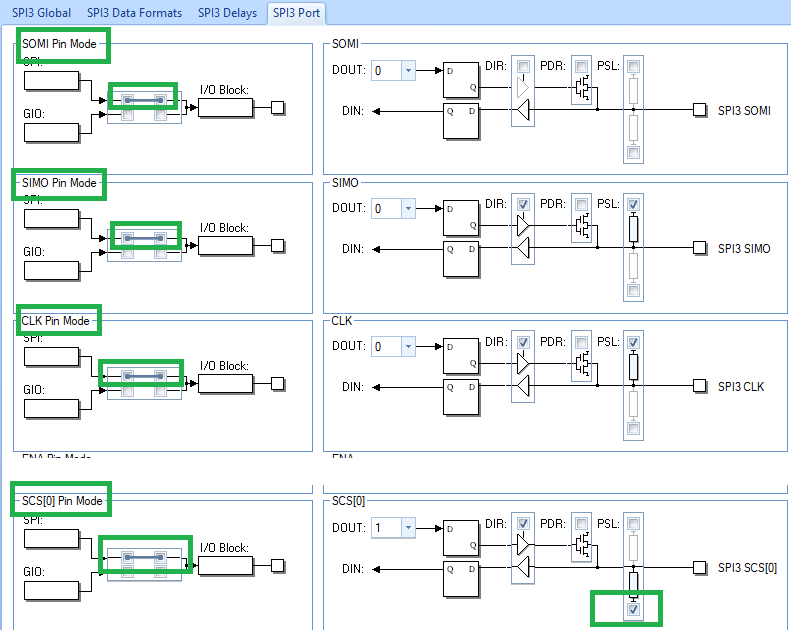Viewport: 791px width, 630px height.
Task: Click the SPI3 SOMI pin terminal square
Action: tap(699, 109)
